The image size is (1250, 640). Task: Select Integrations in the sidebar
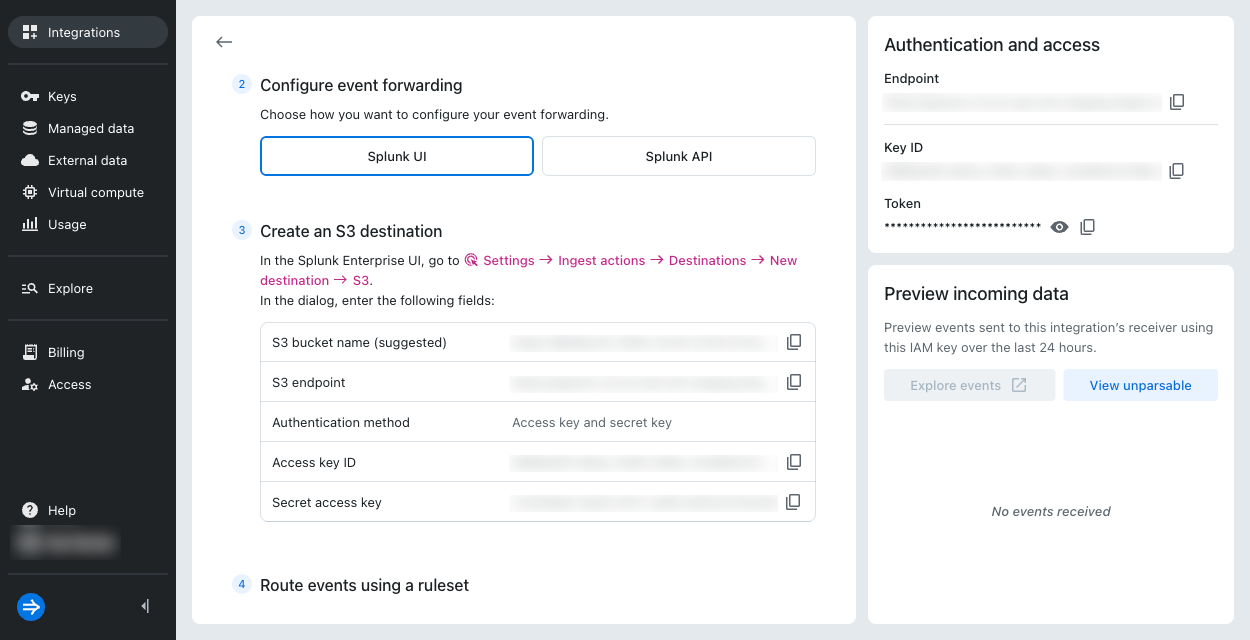tap(88, 32)
